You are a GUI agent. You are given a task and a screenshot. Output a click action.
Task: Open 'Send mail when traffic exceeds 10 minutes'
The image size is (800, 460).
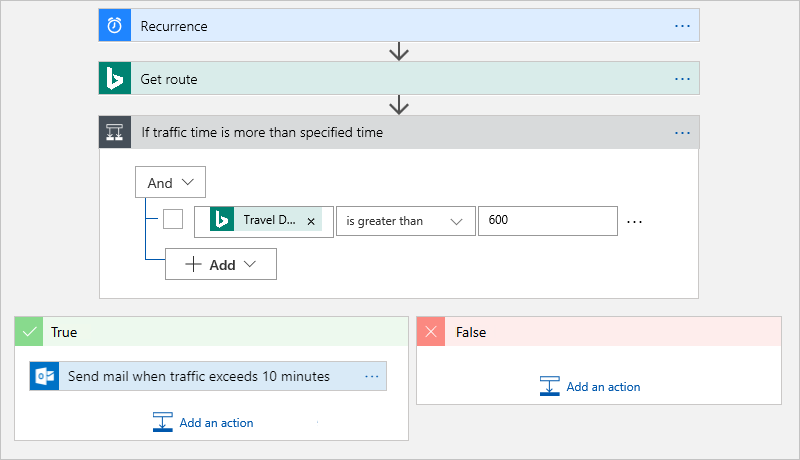pos(208,376)
